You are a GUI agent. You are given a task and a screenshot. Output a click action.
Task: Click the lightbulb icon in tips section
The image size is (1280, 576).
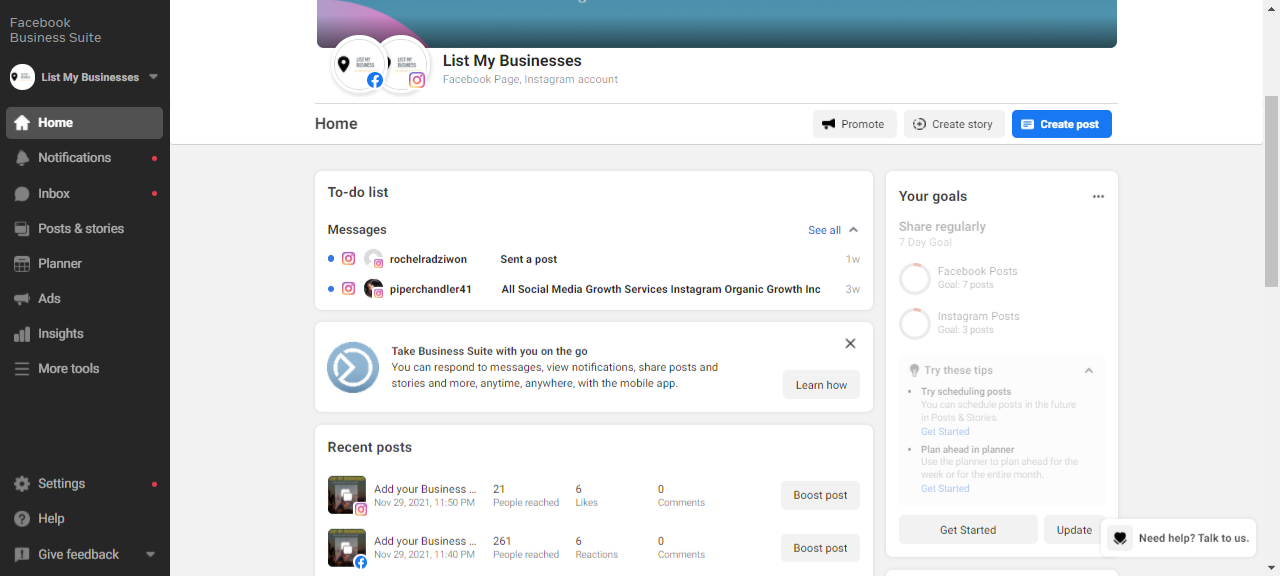point(913,370)
